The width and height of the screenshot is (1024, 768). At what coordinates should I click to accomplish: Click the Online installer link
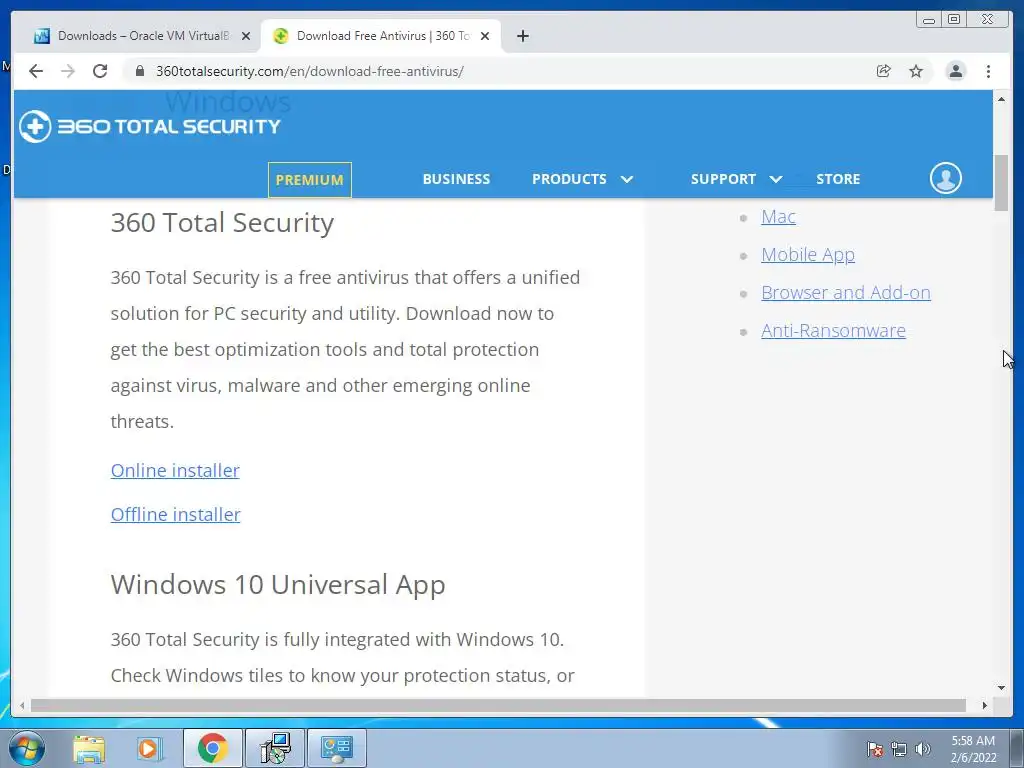pyautogui.click(x=175, y=470)
